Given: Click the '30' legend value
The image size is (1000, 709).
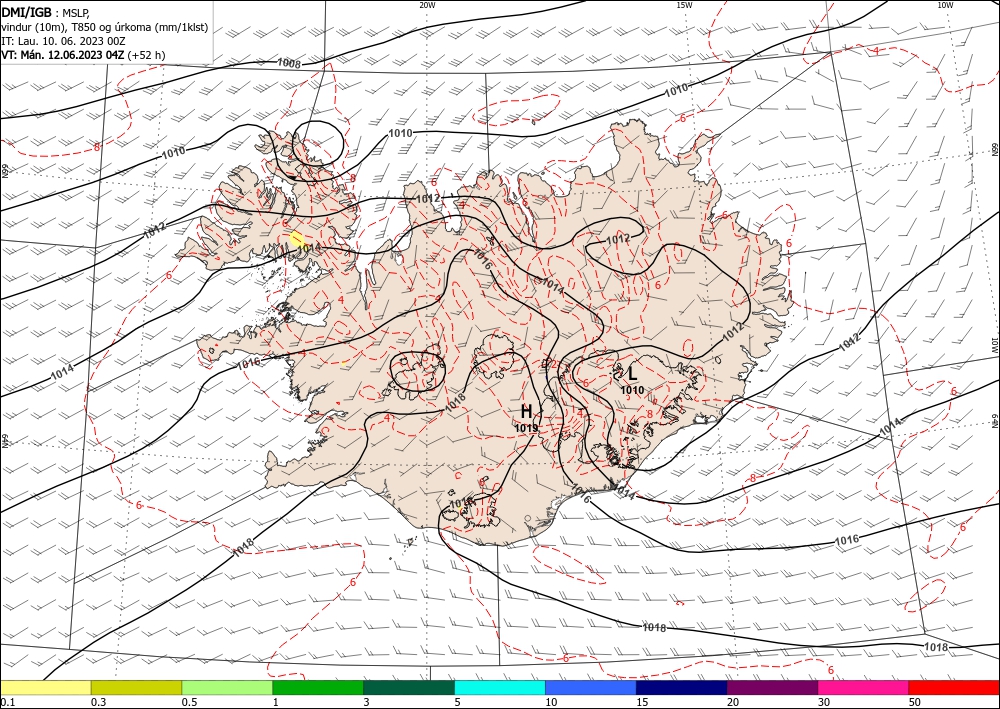Looking at the screenshot, I should coord(824,703).
